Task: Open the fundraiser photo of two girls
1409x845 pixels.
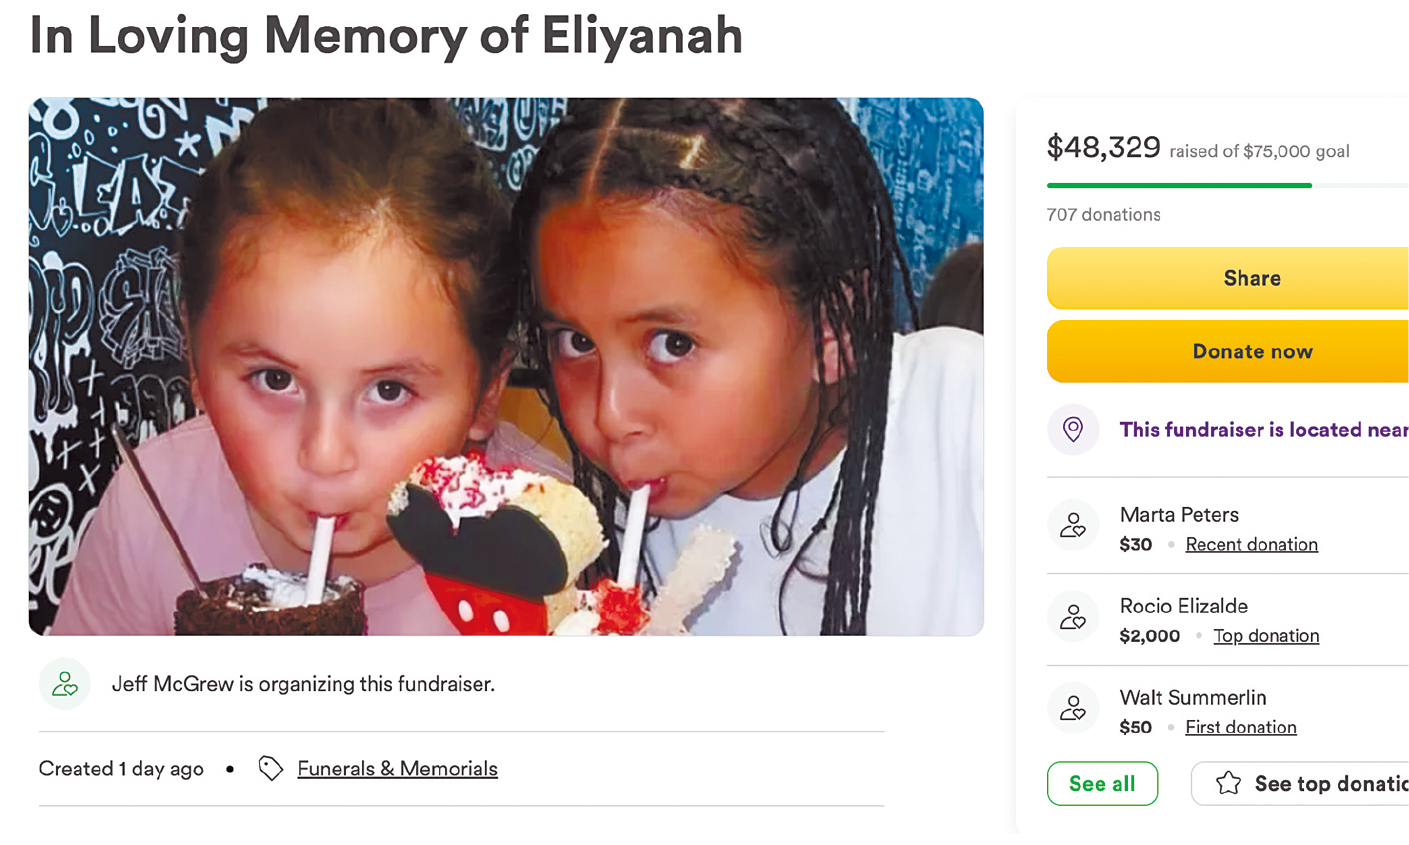Action: pos(506,366)
